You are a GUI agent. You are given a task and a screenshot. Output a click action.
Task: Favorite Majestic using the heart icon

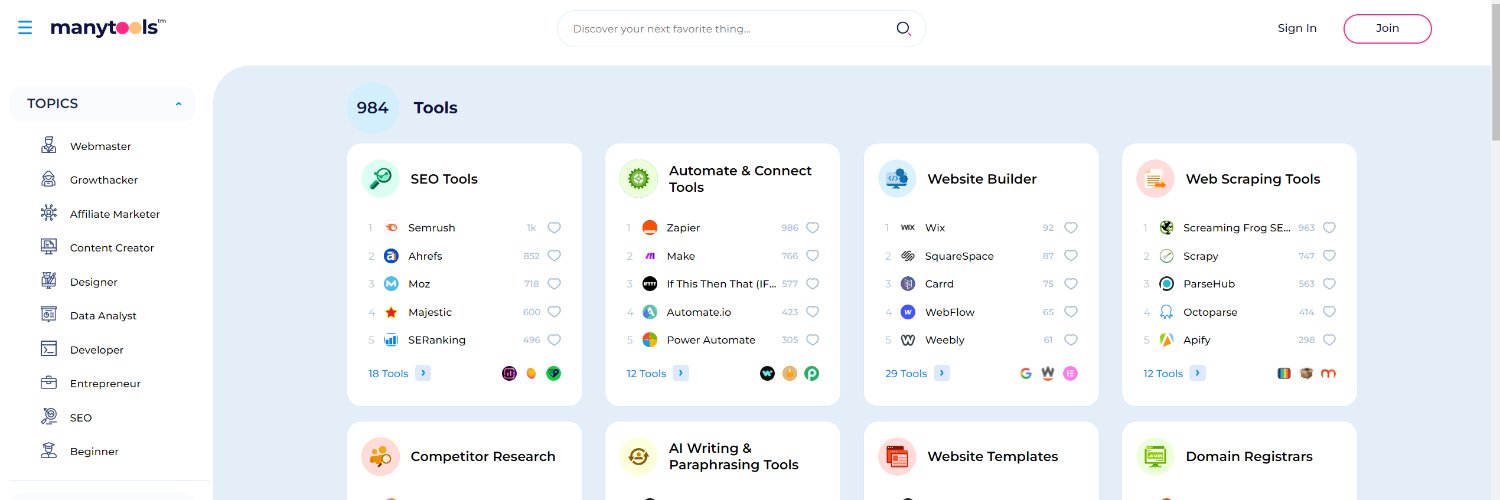(x=554, y=312)
